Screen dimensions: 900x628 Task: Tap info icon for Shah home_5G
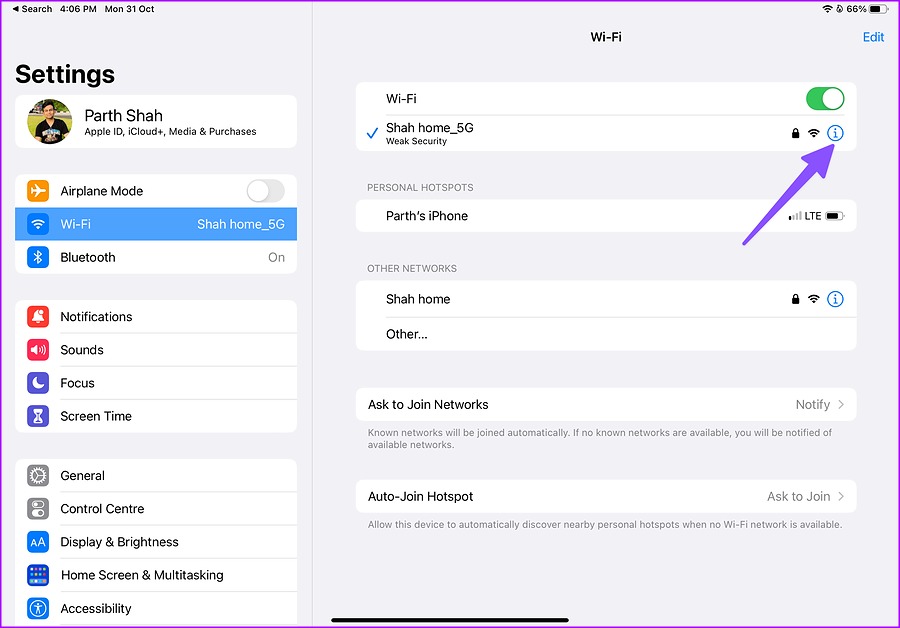tap(836, 133)
